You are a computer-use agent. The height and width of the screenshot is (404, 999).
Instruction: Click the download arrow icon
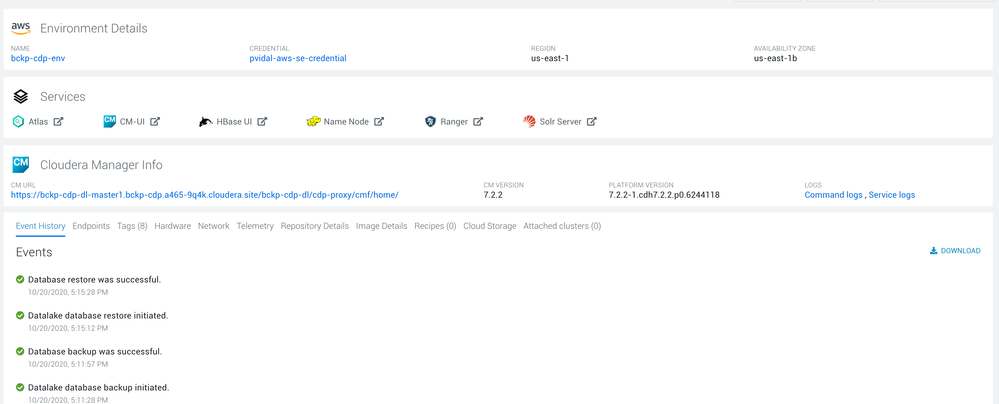pos(933,251)
